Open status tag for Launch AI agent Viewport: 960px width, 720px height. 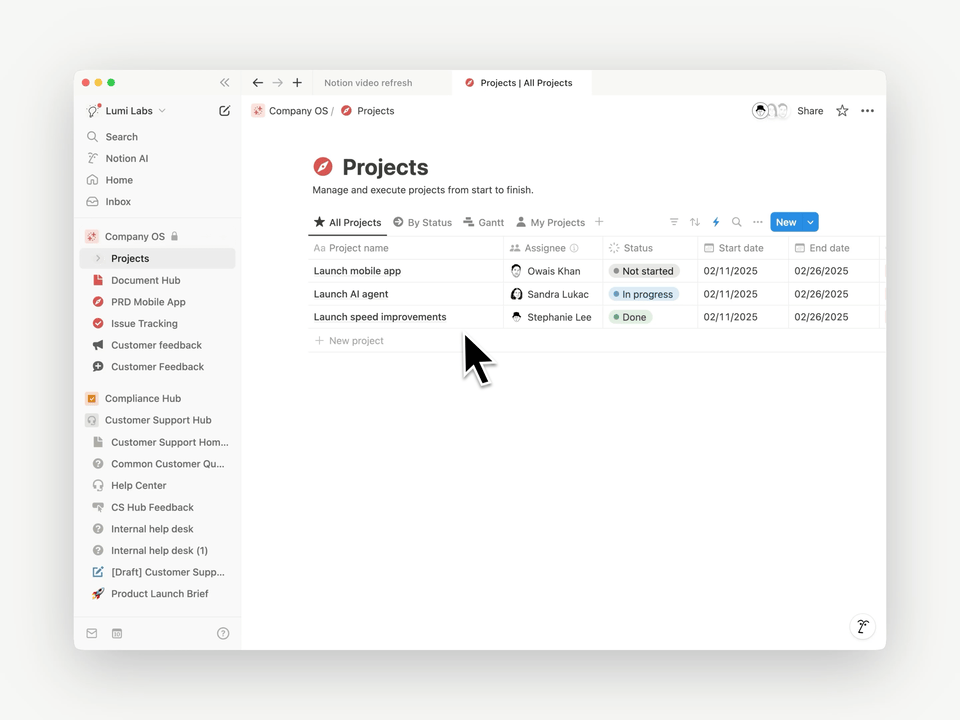644,294
